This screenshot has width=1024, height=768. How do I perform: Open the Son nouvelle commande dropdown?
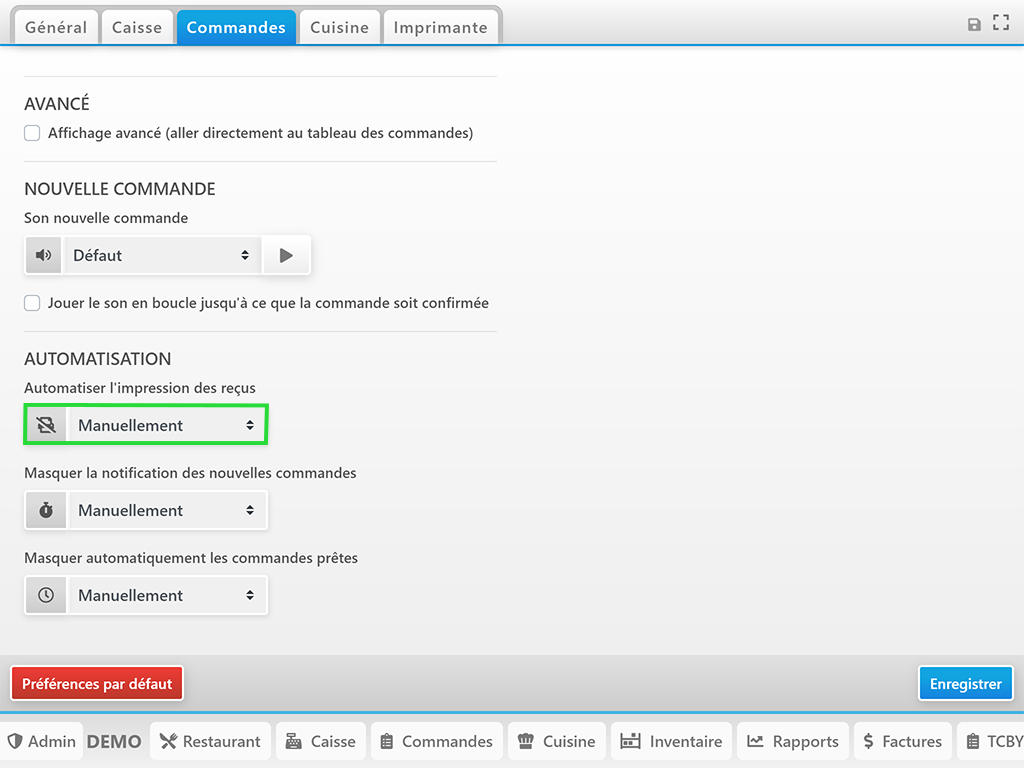coord(160,255)
